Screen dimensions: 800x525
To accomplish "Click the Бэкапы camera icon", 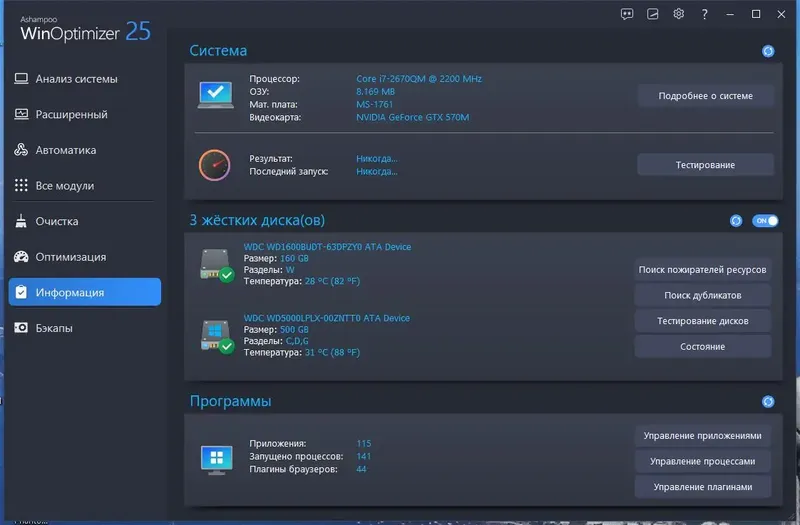I will [21, 328].
